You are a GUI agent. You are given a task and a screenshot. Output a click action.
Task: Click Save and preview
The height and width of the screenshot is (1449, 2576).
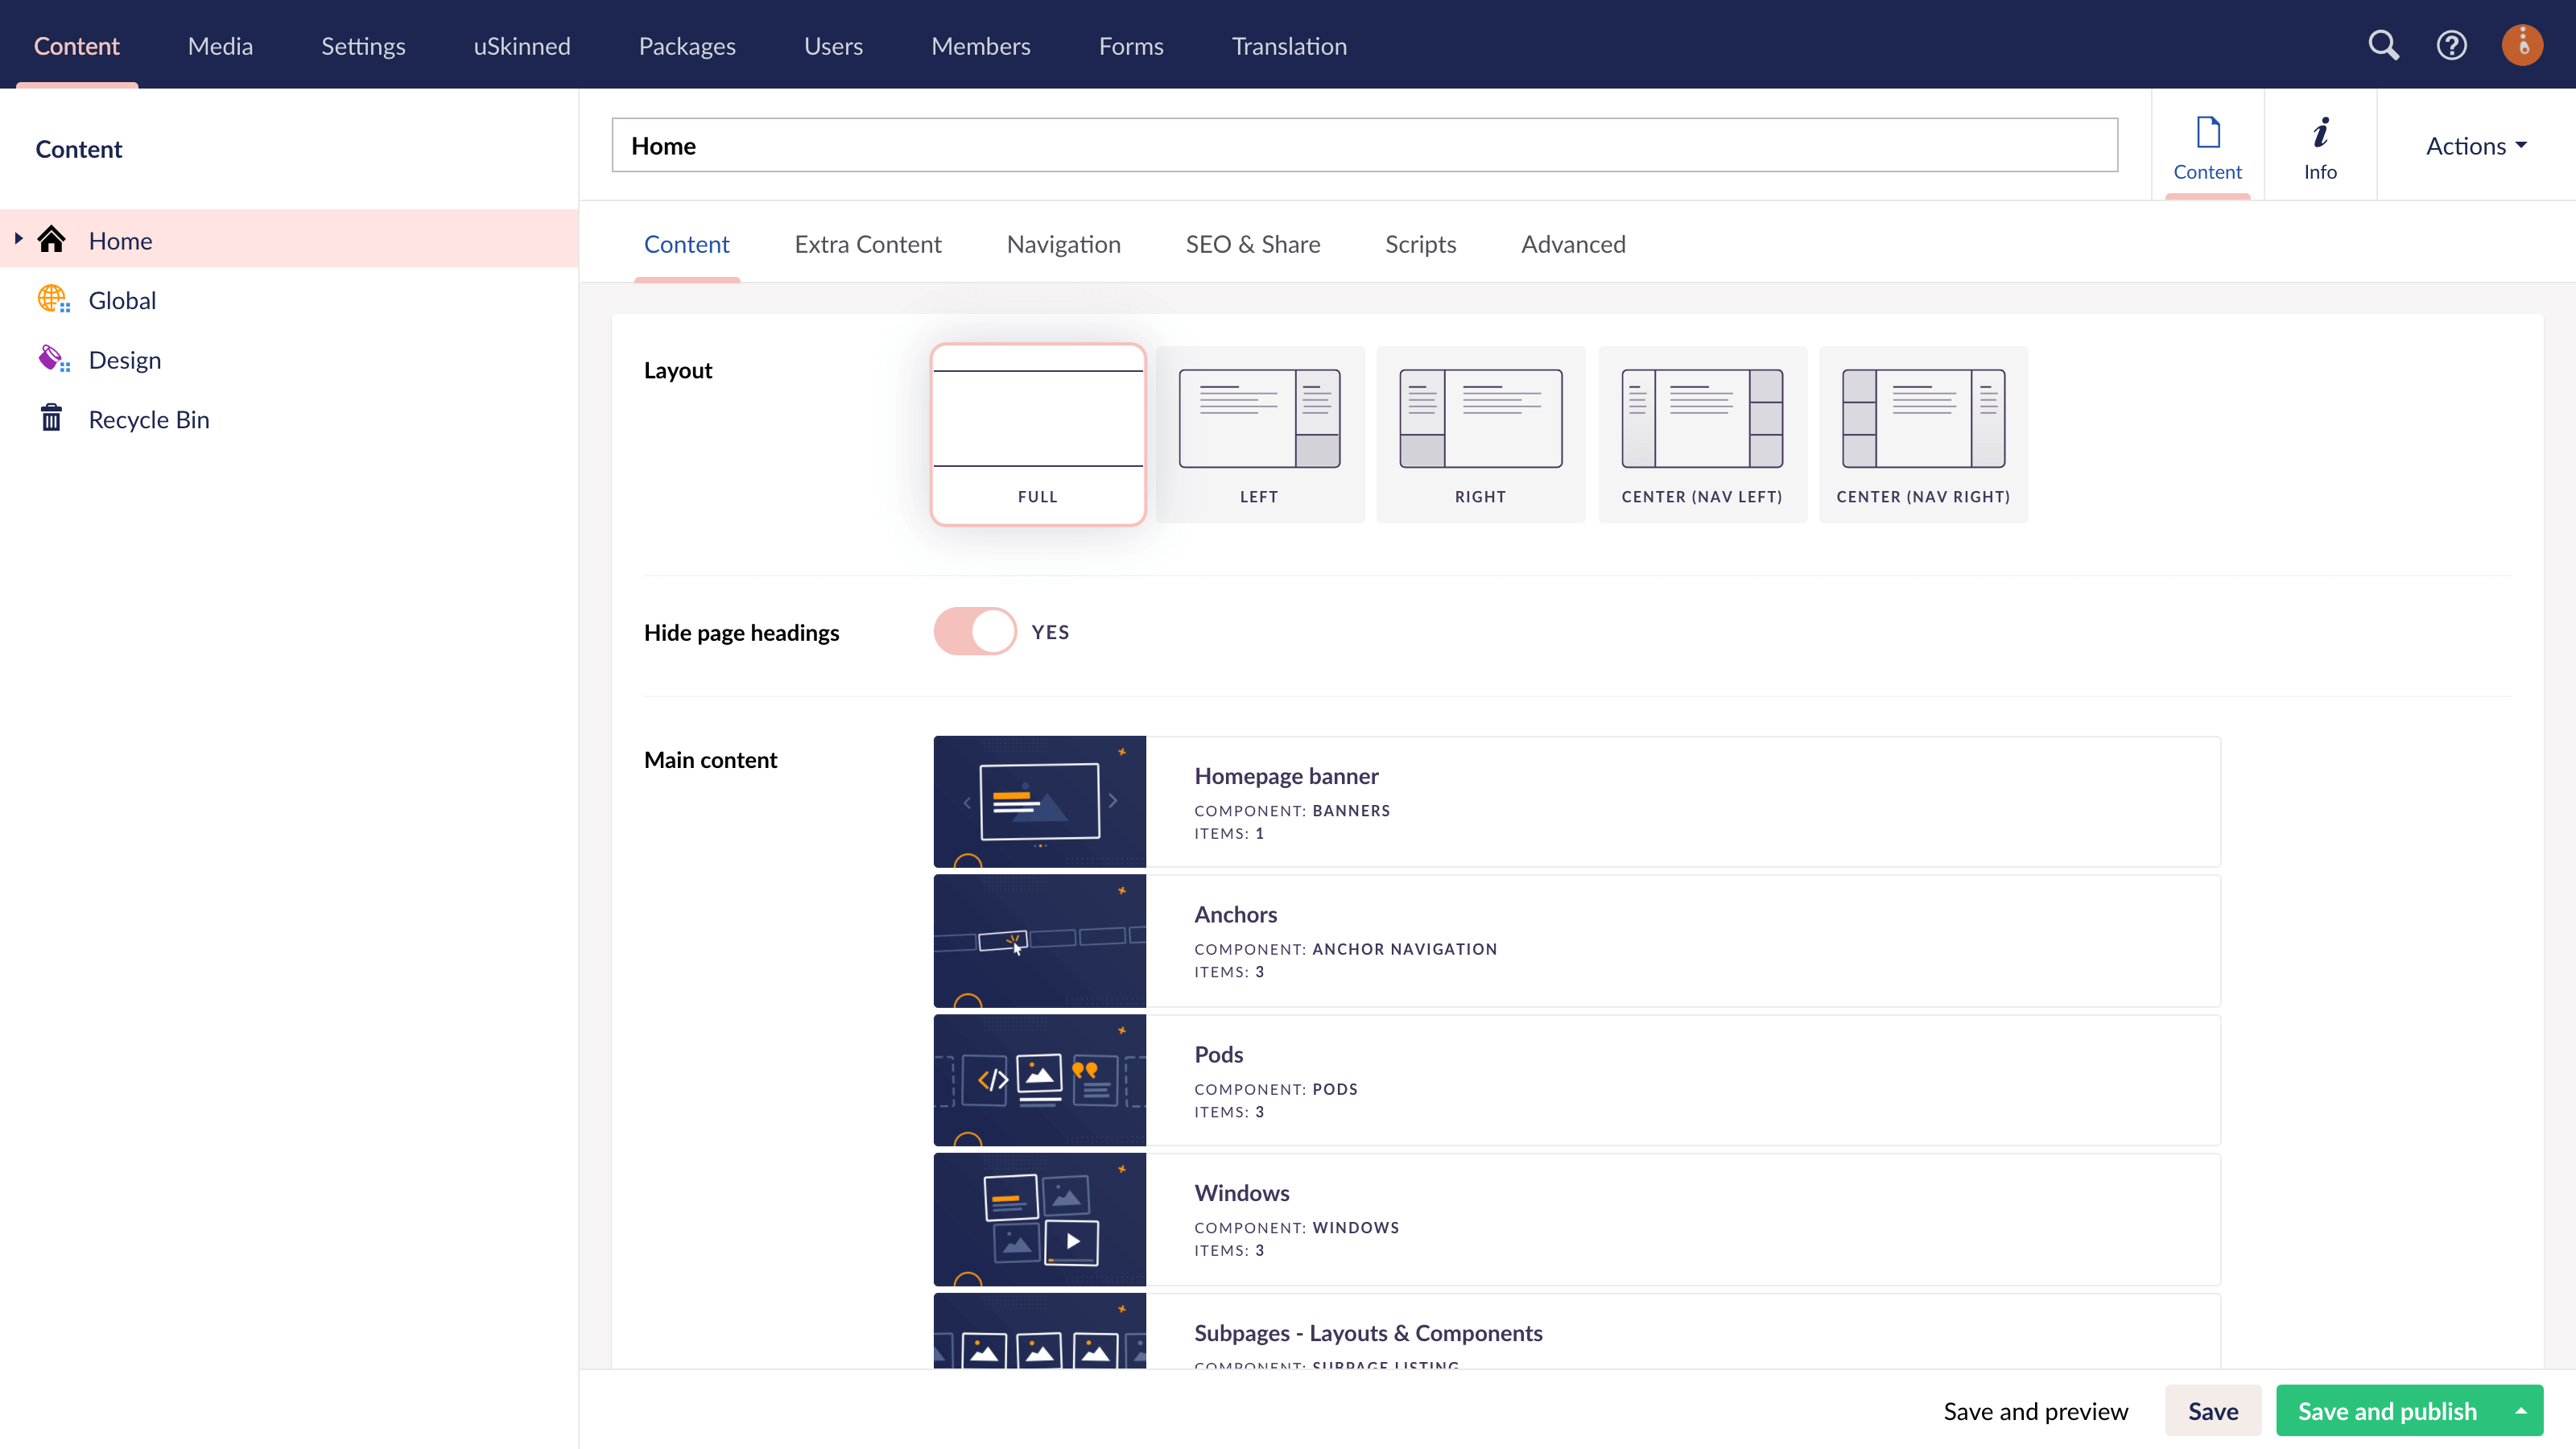click(2035, 1410)
